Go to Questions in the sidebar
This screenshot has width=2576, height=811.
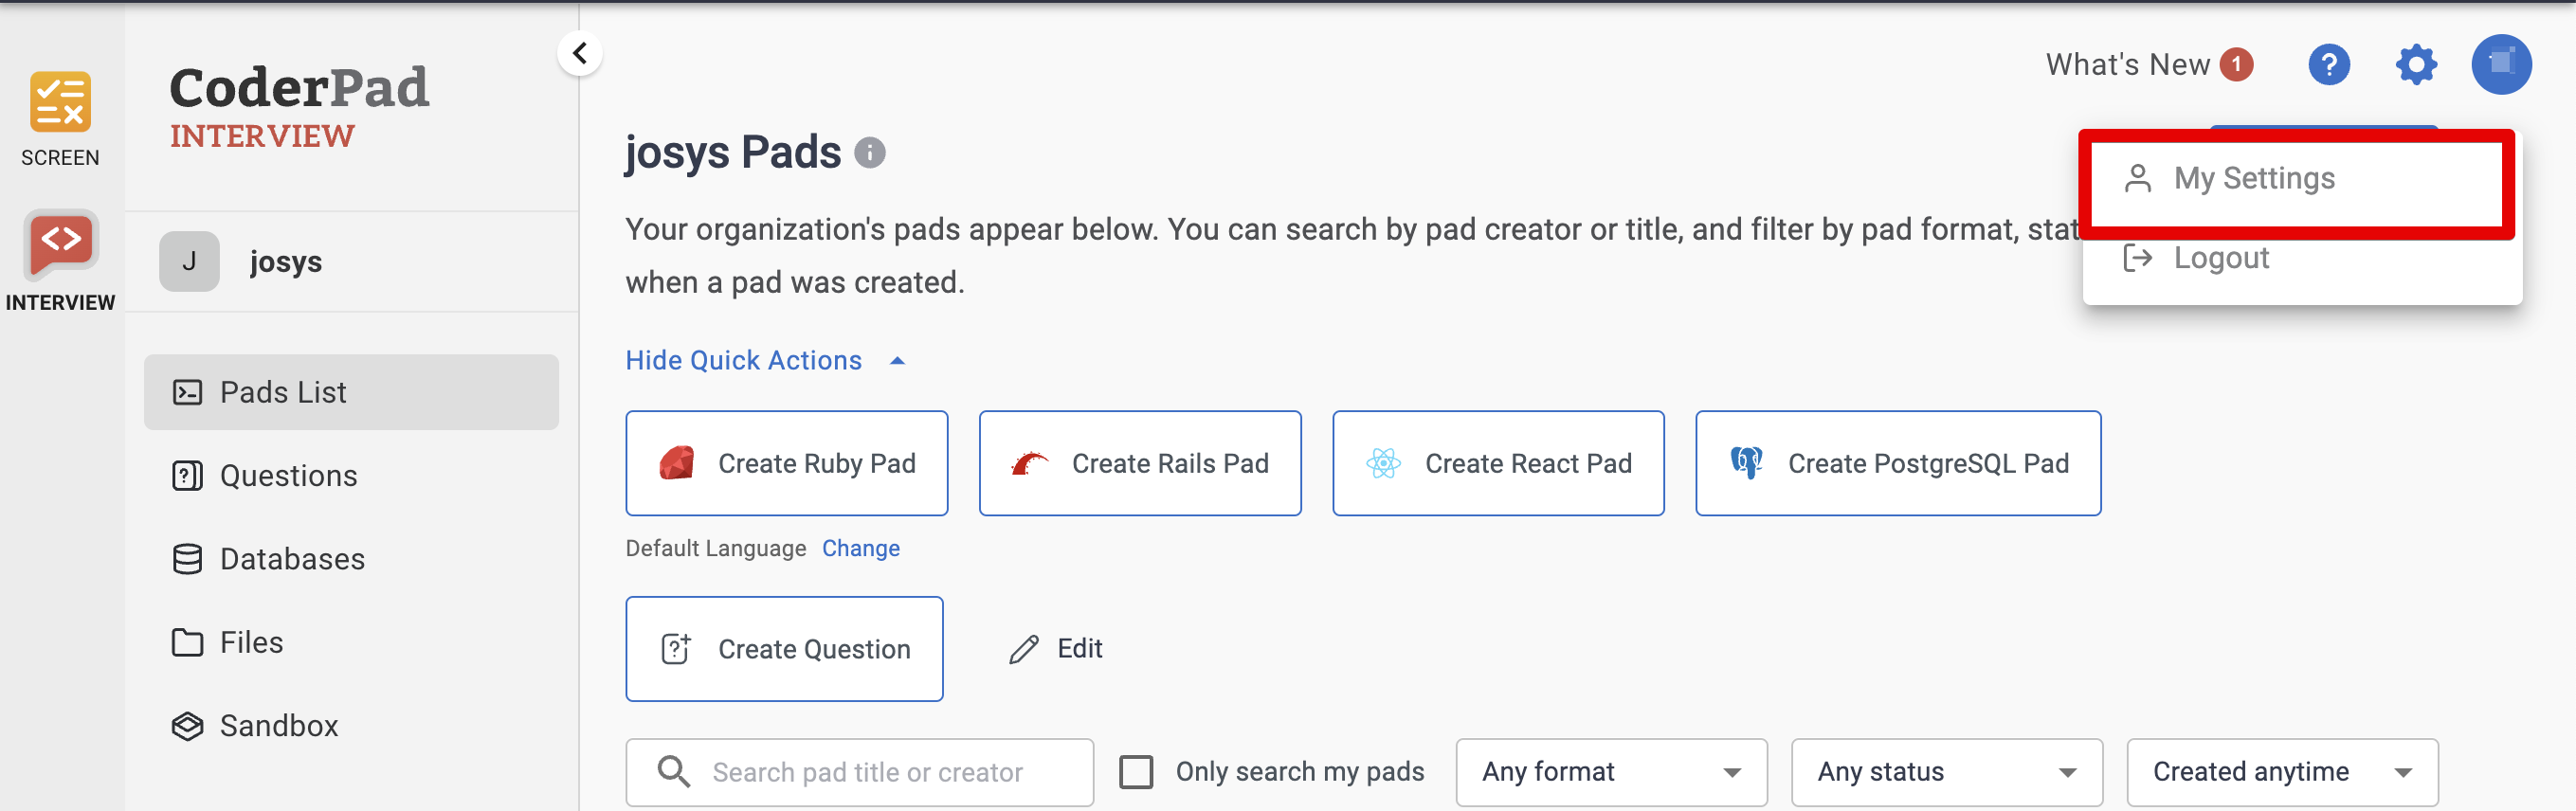tap(288, 476)
